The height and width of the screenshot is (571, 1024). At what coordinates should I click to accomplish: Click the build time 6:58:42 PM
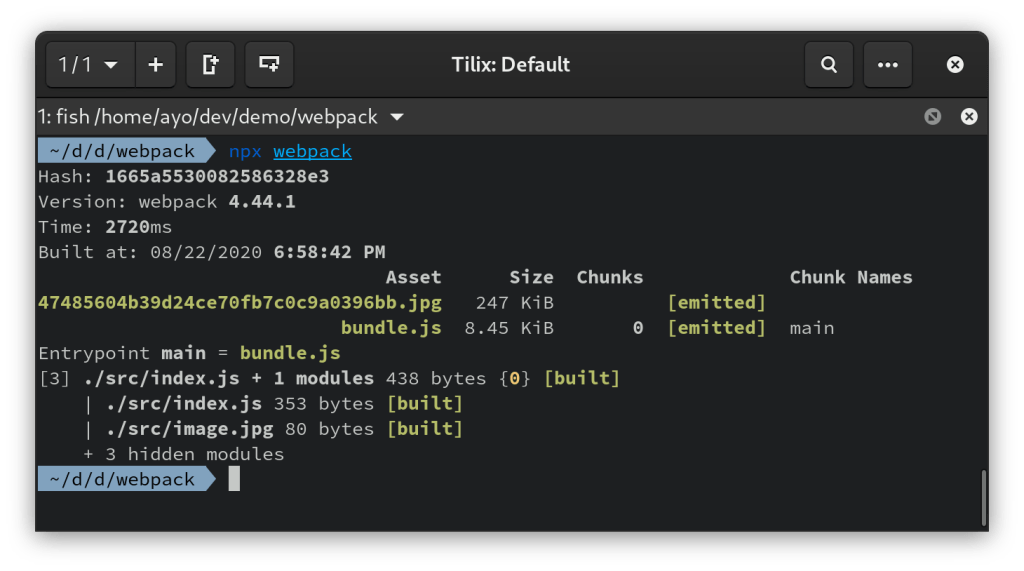[x=329, y=252]
